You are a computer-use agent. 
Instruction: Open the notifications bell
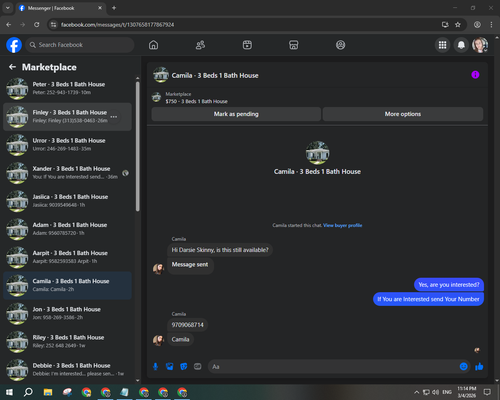tap(461, 45)
